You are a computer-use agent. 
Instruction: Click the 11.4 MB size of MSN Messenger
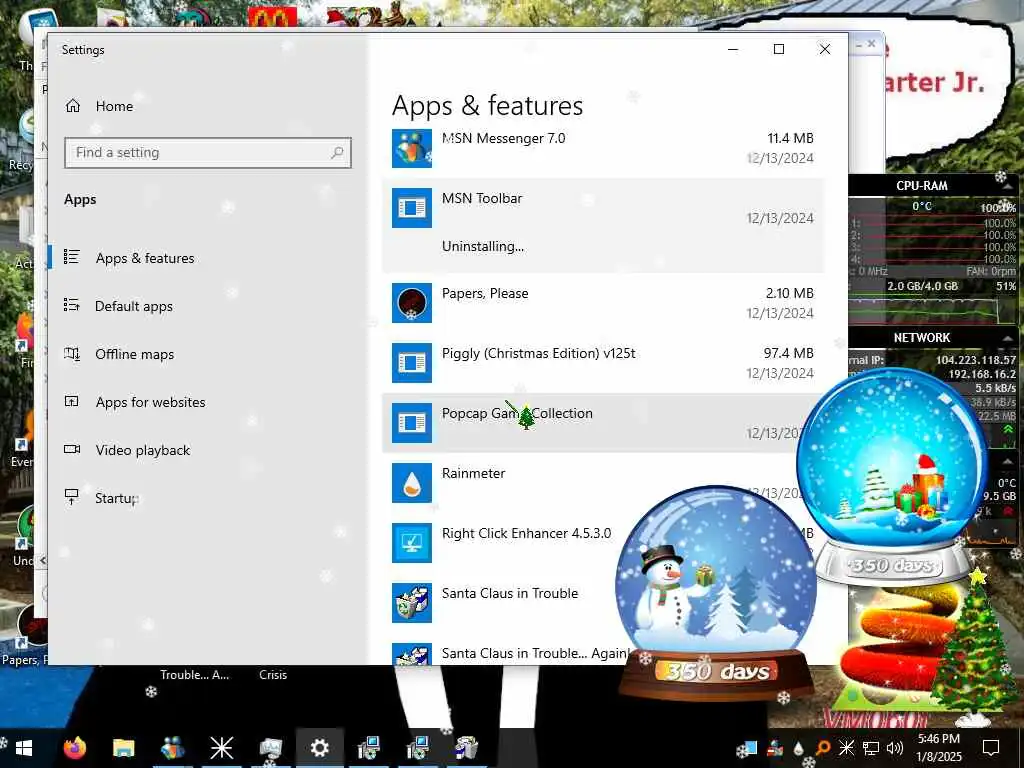pos(790,138)
